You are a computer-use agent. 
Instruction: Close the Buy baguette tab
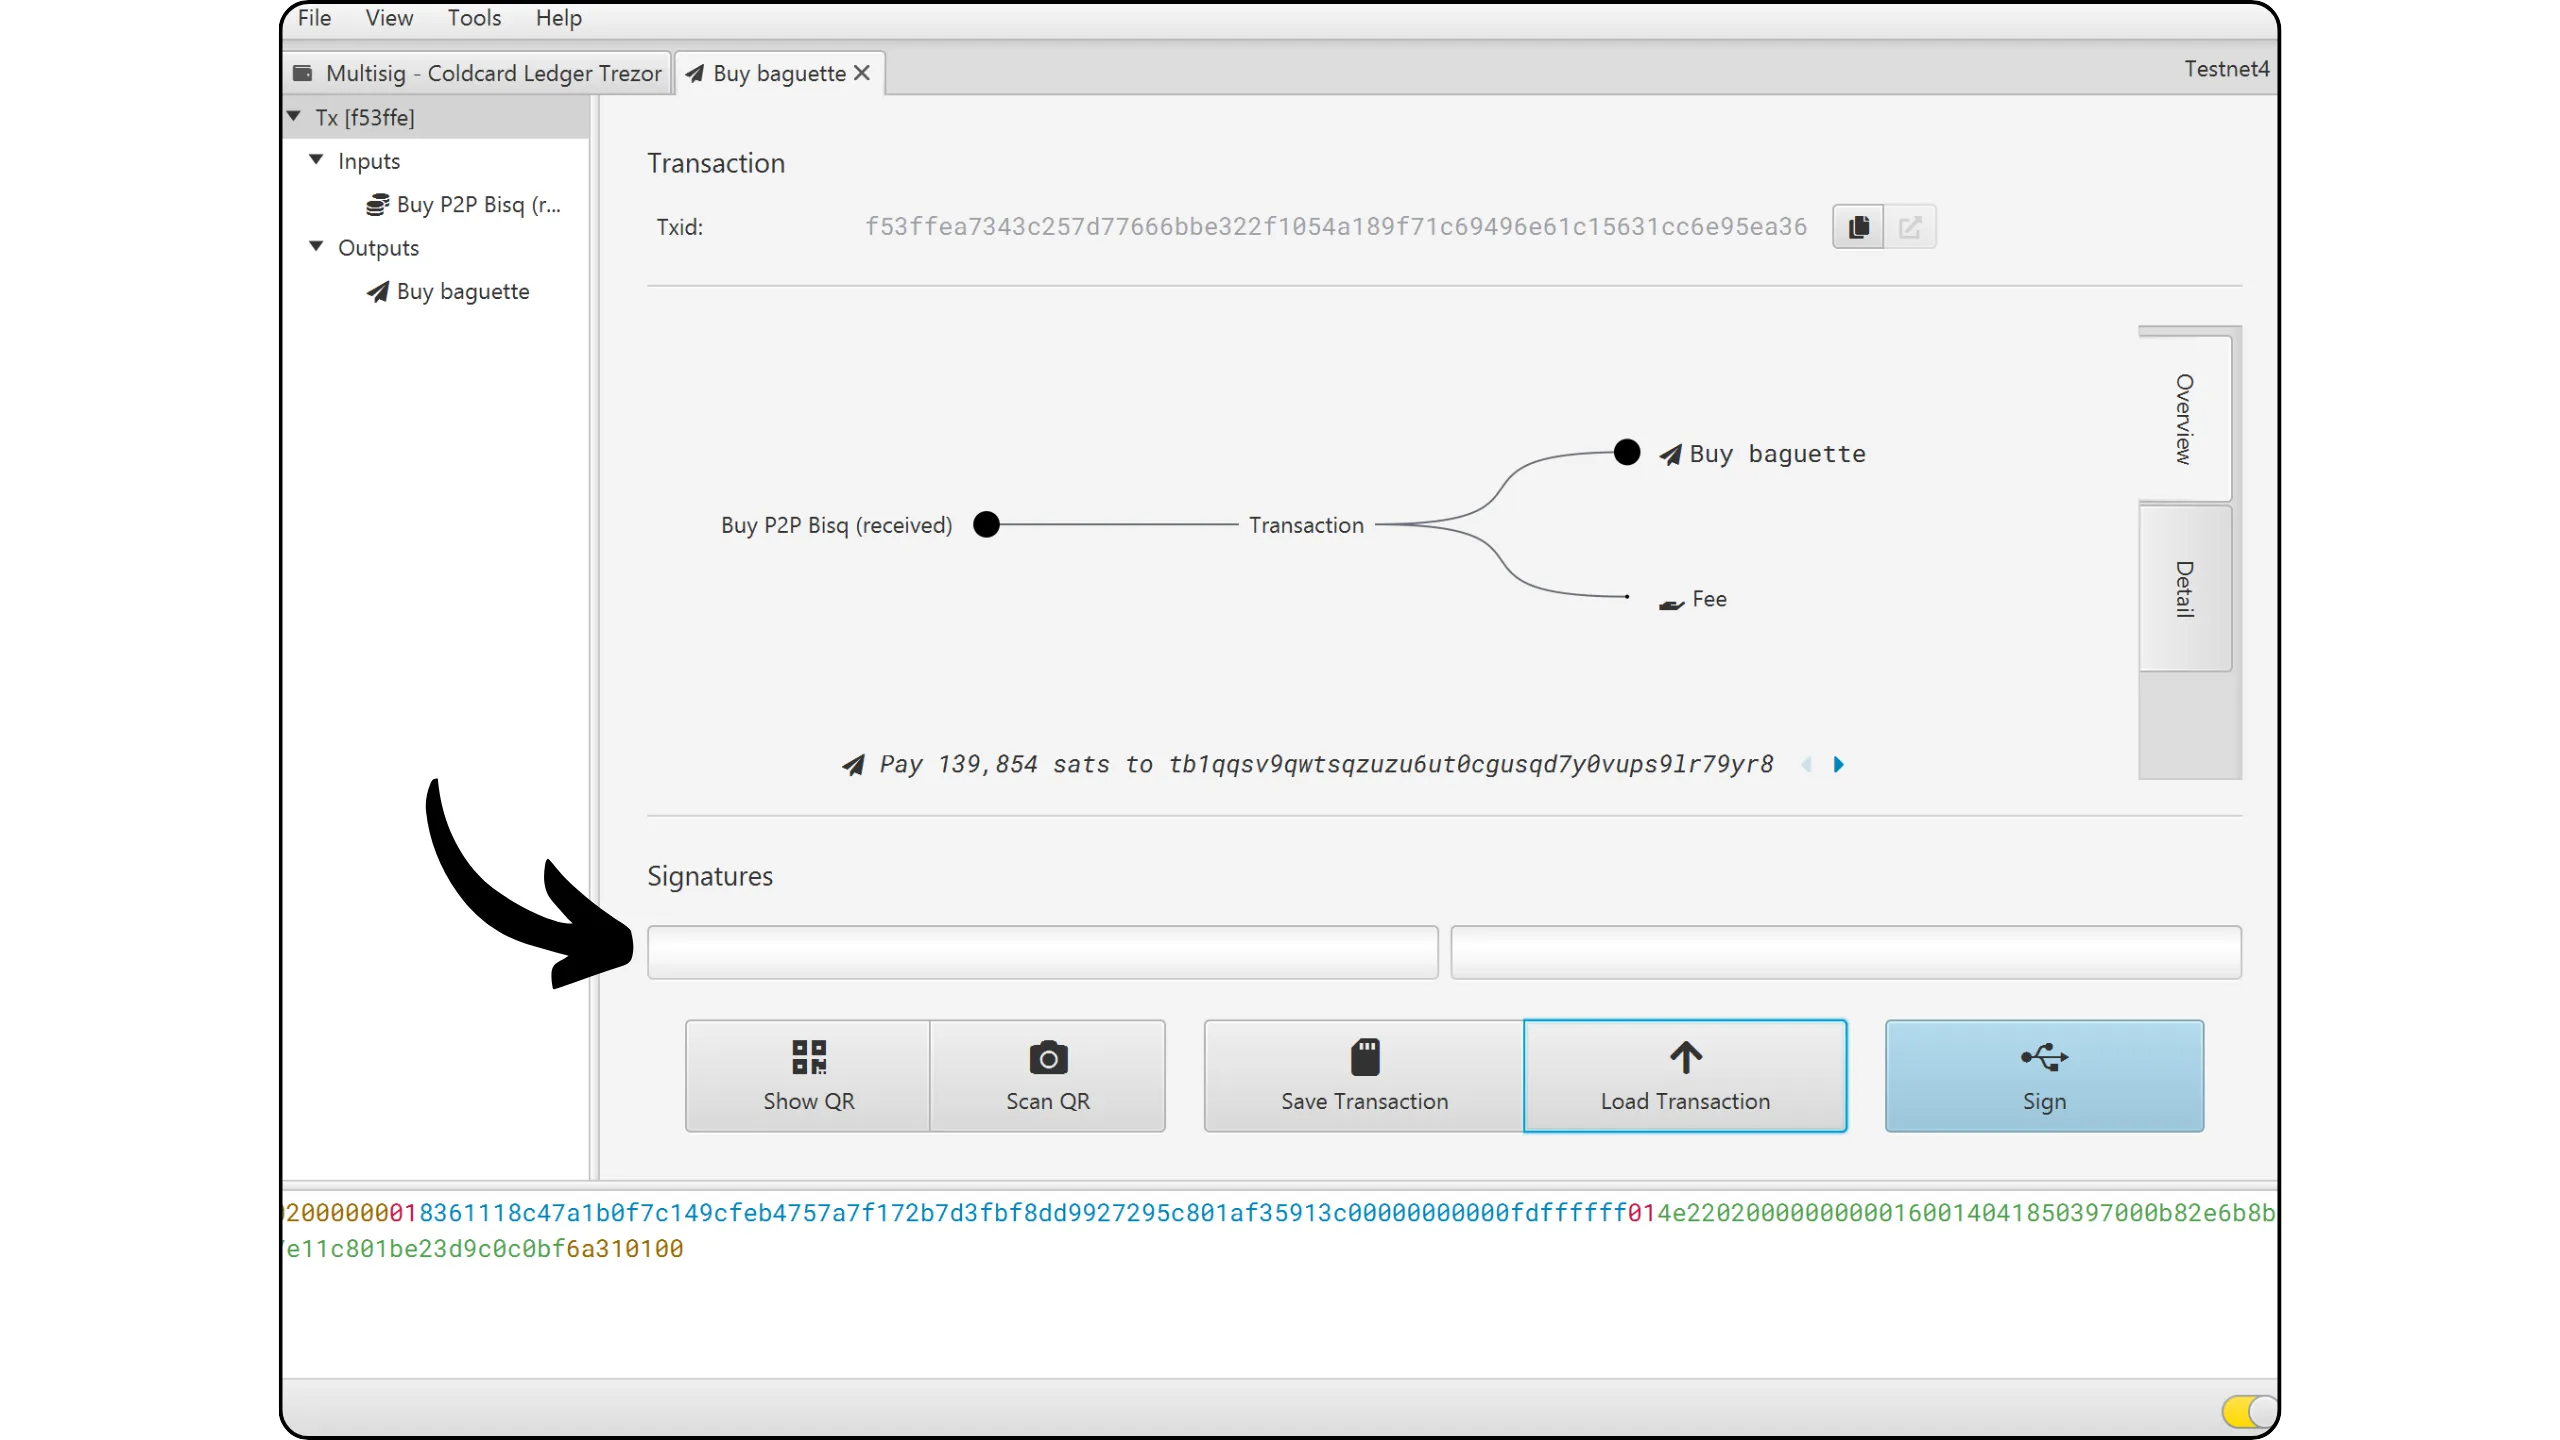862,73
